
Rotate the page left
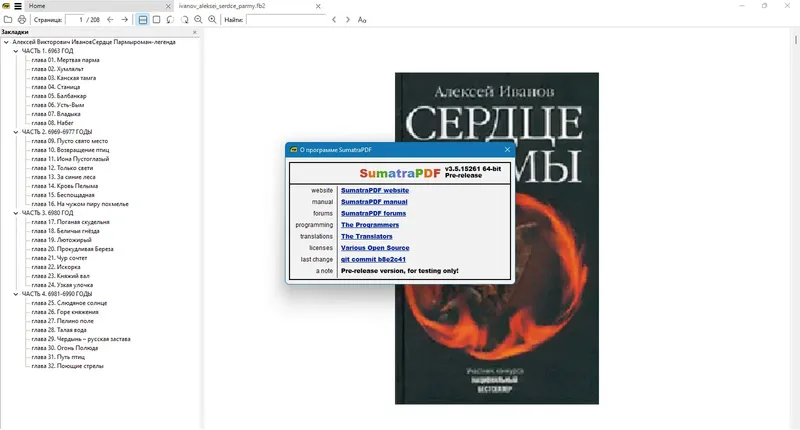coord(170,19)
